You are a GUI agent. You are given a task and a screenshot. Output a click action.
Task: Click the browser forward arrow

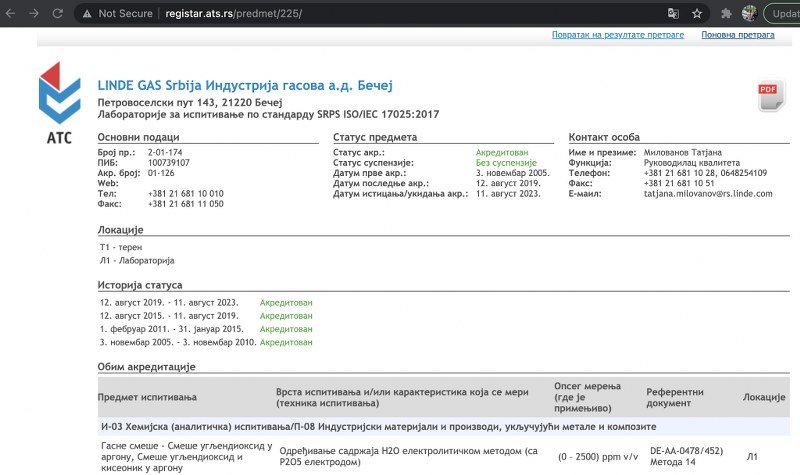point(35,14)
